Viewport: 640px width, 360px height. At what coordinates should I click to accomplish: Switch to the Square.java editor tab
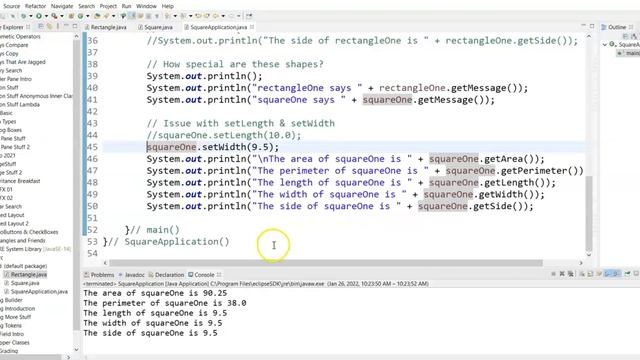(x=156, y=27)
